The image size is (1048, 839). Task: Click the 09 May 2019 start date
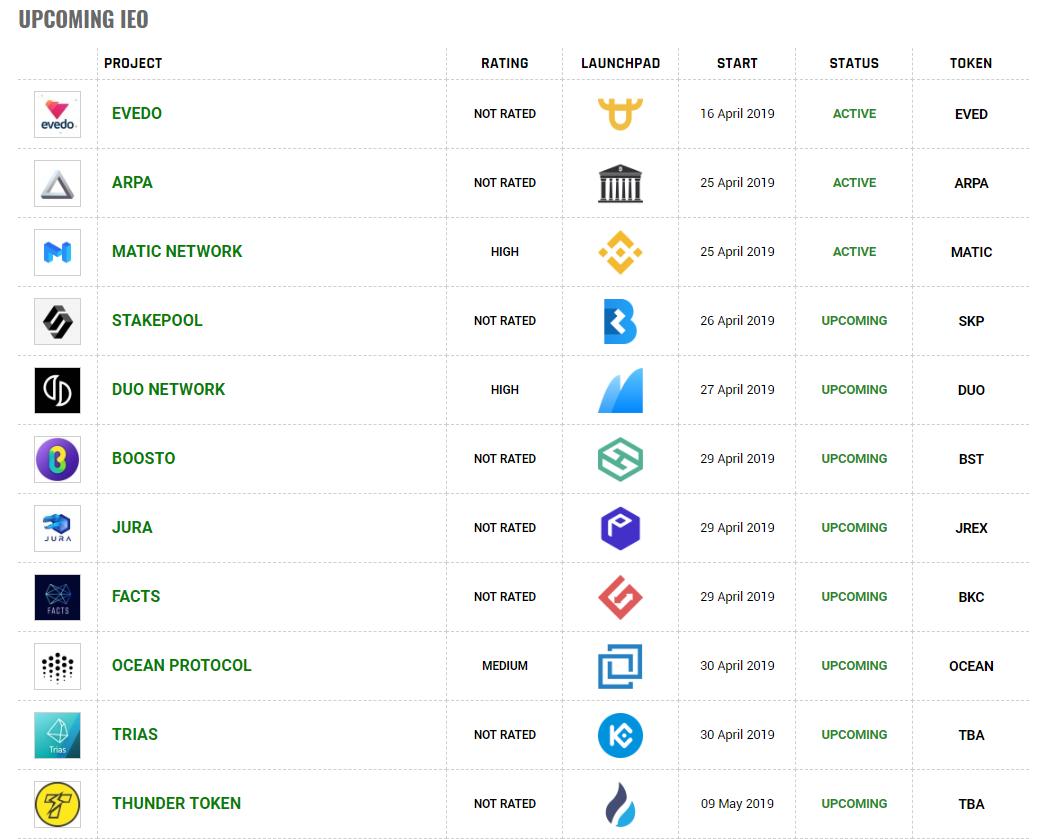737,803
